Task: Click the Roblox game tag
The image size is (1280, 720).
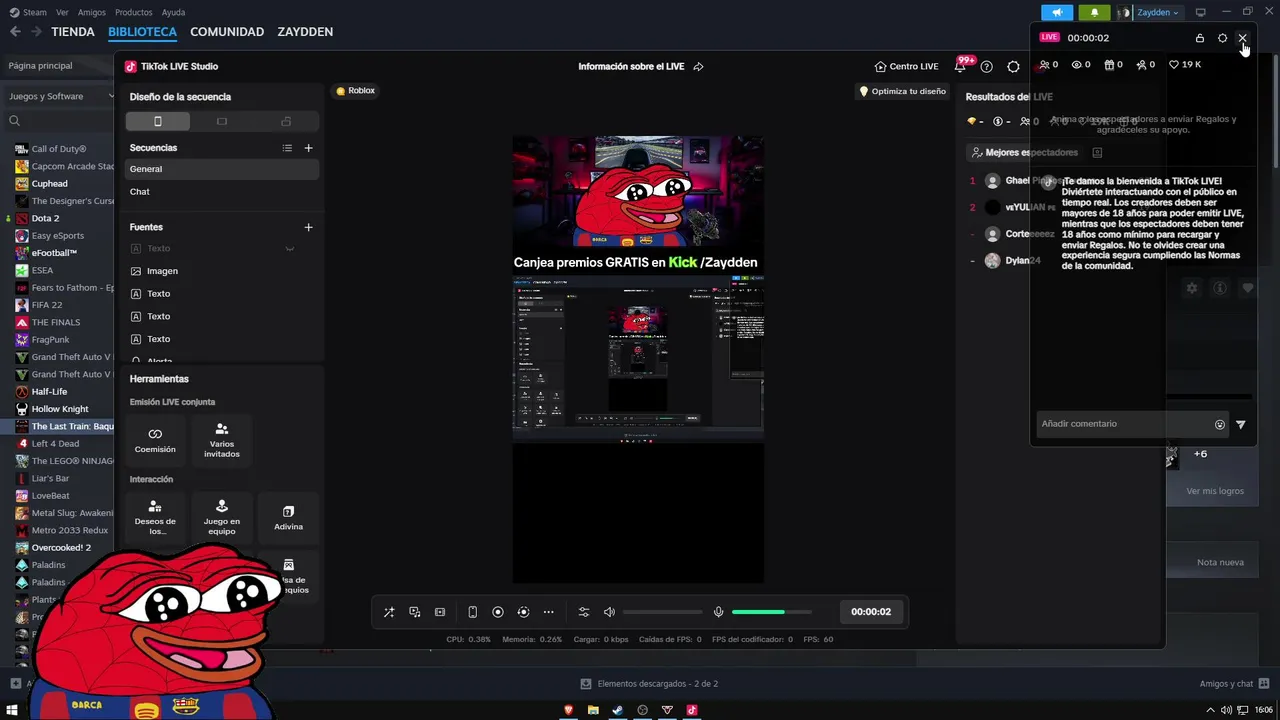Action: click(x=355, y=91)
